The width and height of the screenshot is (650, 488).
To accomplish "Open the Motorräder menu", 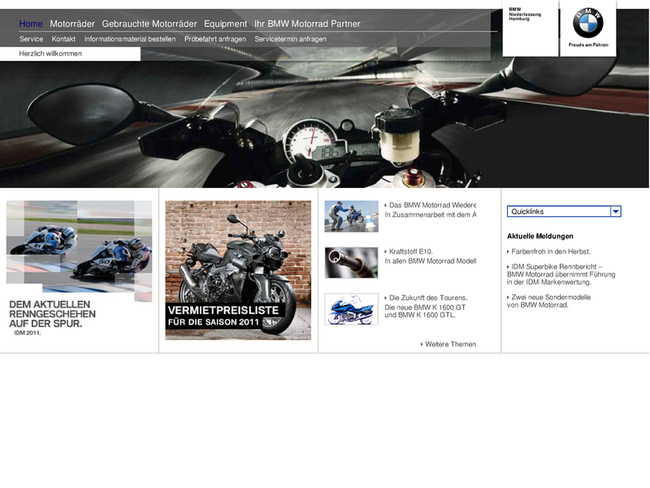I will (72, 24).
